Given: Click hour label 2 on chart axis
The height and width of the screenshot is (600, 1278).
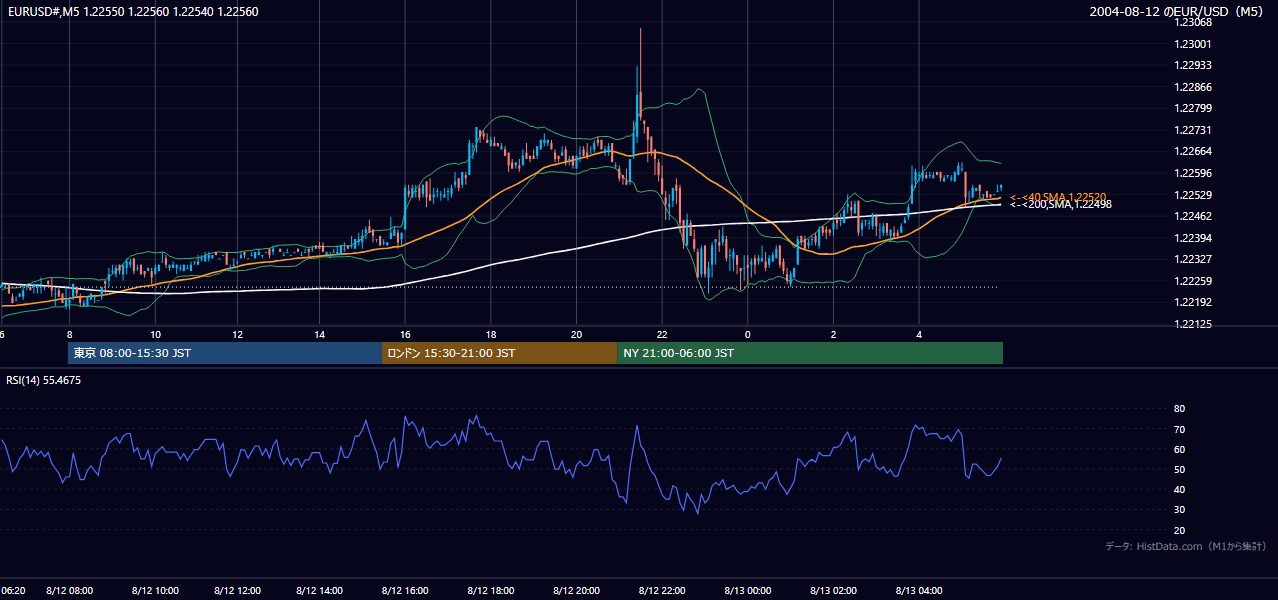Looking at the screenshot, I should tap(833, 334).
